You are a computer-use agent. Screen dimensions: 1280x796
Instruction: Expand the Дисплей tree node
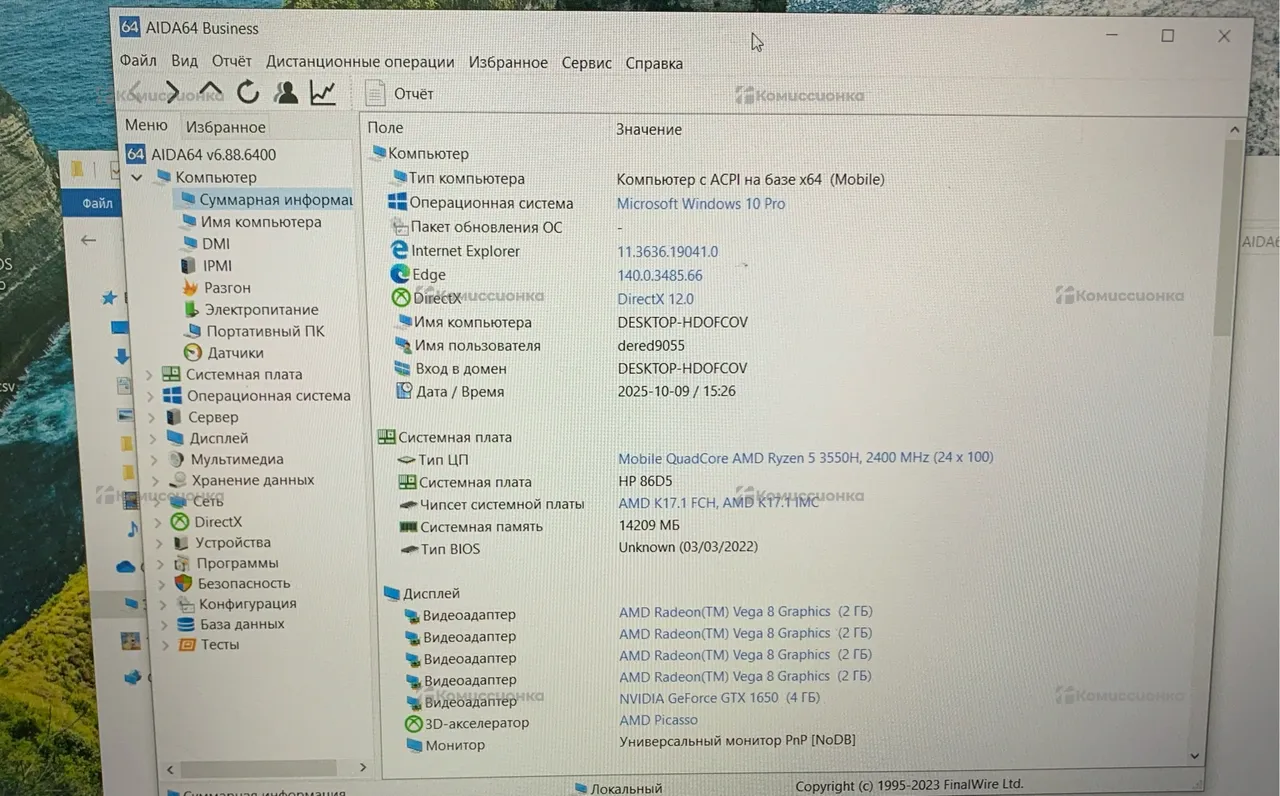coord(152,439)
